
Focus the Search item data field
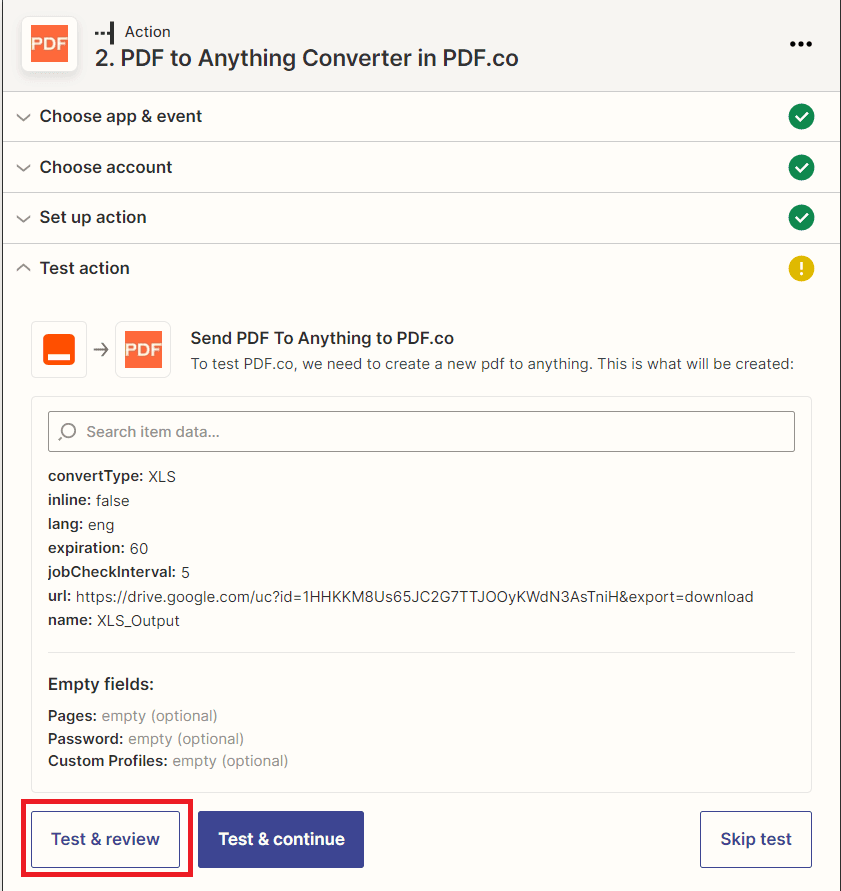tap(430, 432)
